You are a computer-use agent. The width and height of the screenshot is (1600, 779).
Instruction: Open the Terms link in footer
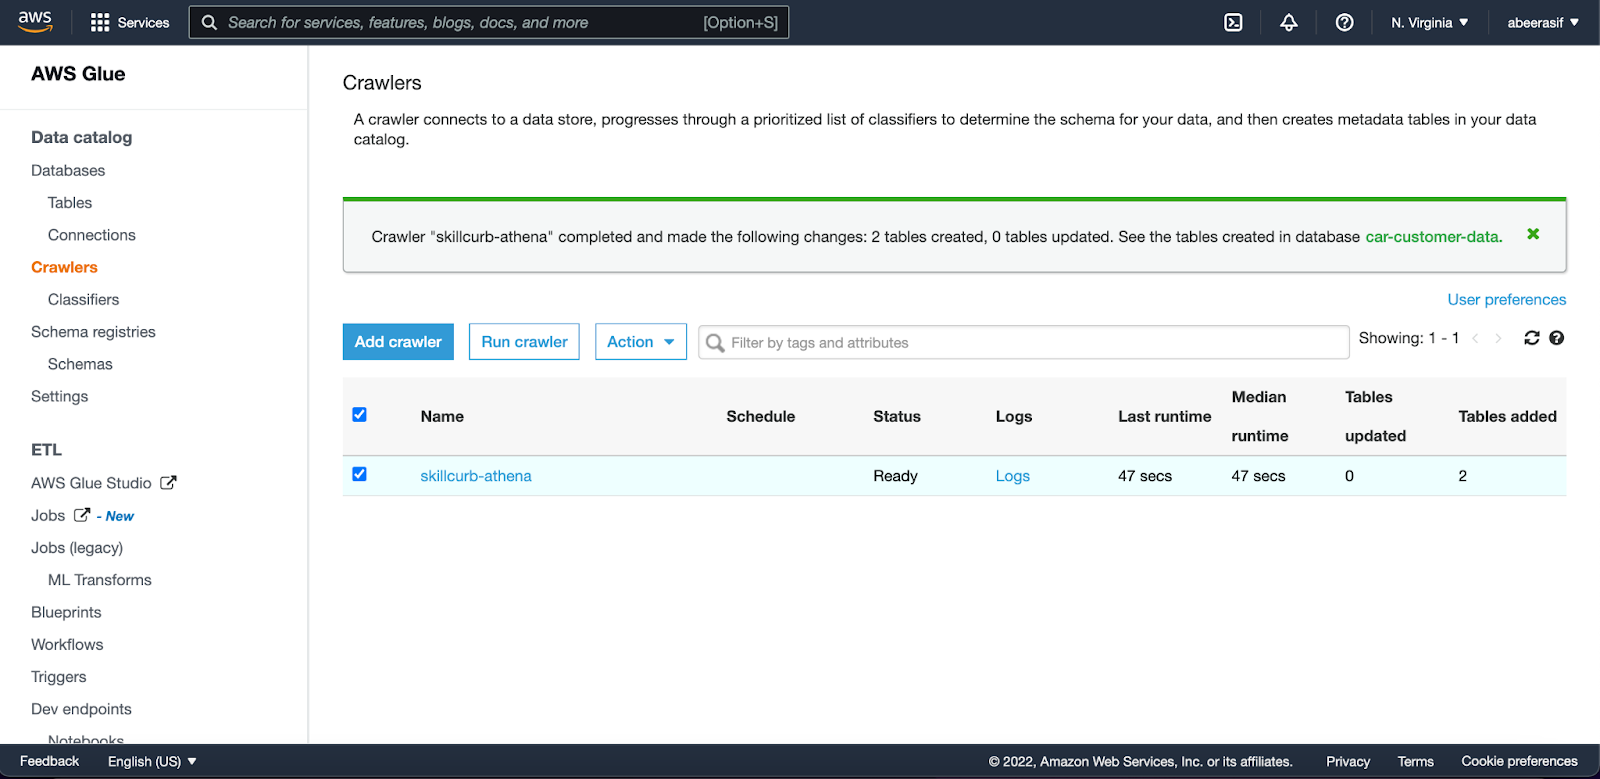pyautogui.click(x=1415, y=761)
